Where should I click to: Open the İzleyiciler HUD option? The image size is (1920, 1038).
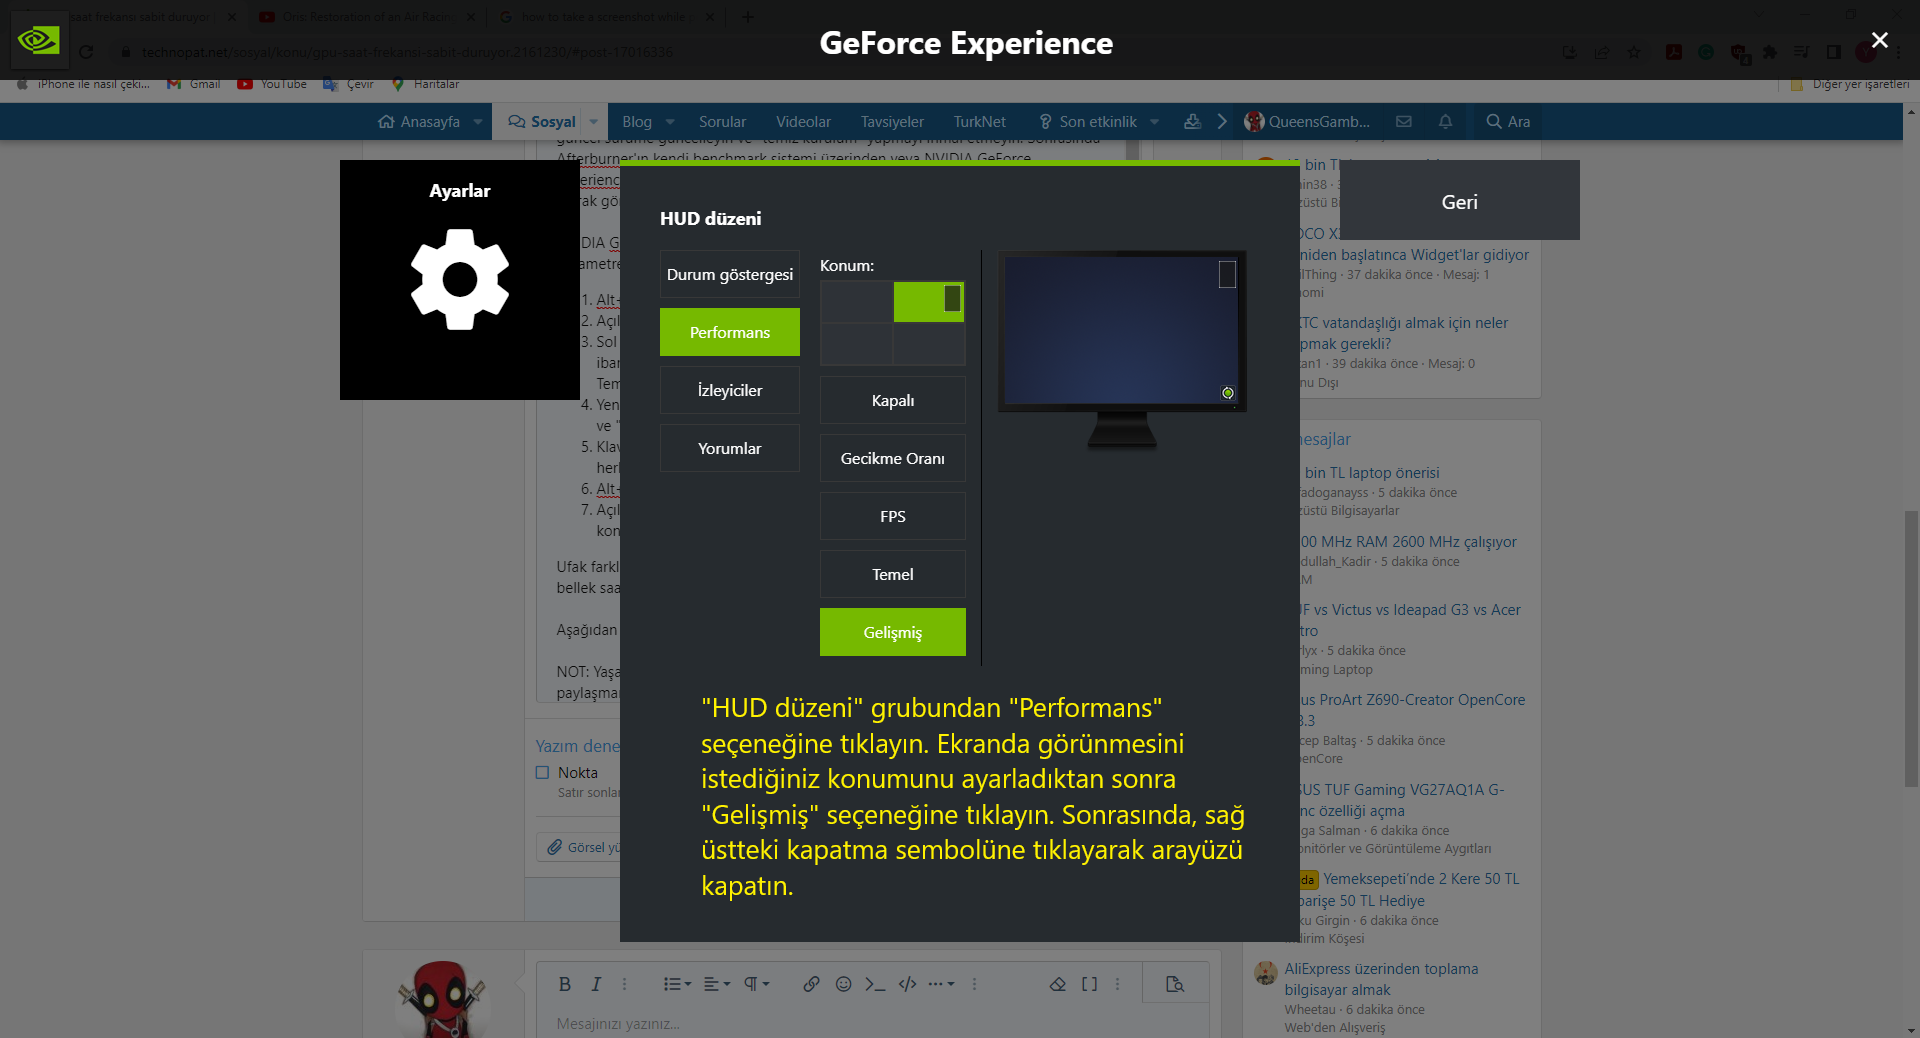click(730, 390)
